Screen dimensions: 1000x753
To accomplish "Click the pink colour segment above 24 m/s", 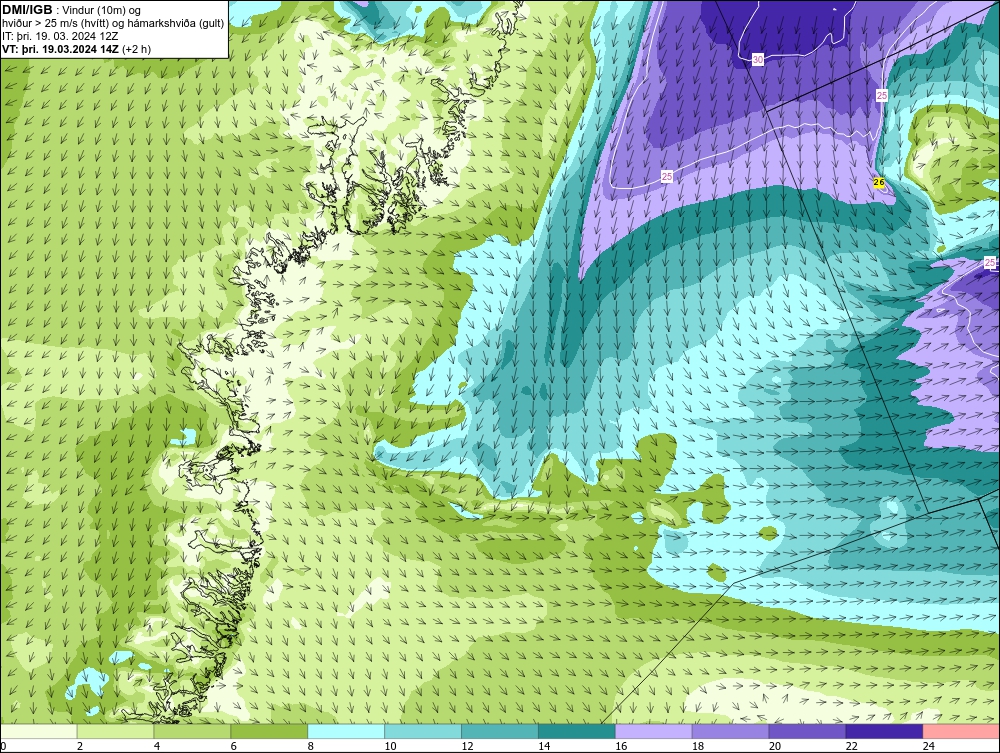I will pos(961,731).
